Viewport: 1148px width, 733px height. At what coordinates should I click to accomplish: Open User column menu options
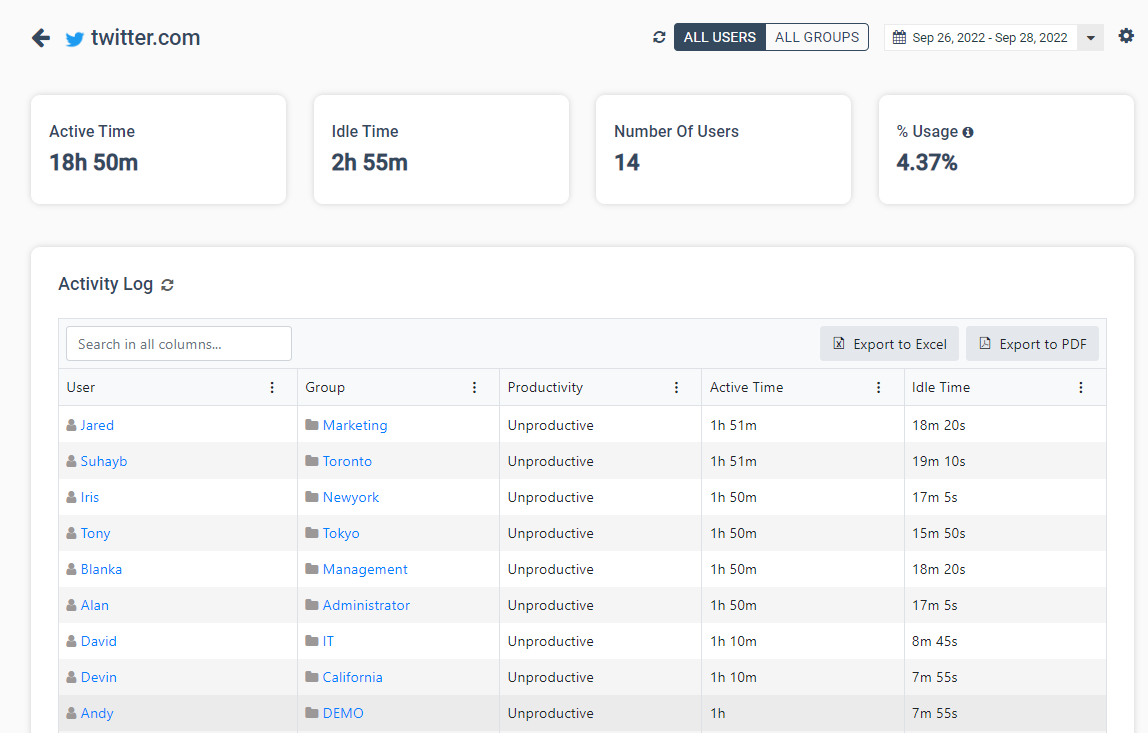(272, 387)
